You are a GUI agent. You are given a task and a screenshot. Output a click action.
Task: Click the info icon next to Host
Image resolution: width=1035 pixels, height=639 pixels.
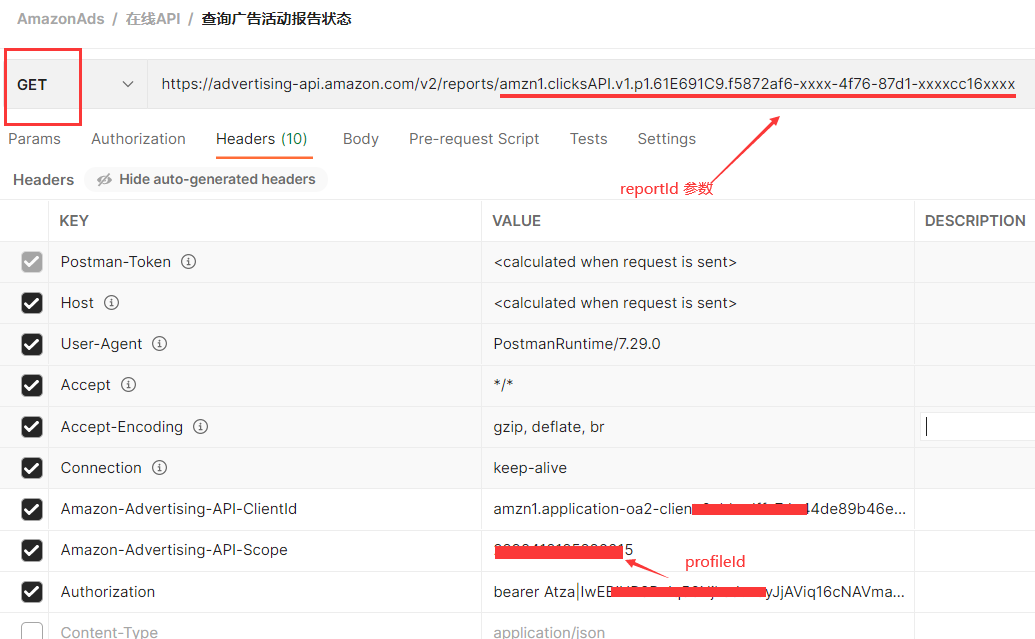[x=112, y=302]
